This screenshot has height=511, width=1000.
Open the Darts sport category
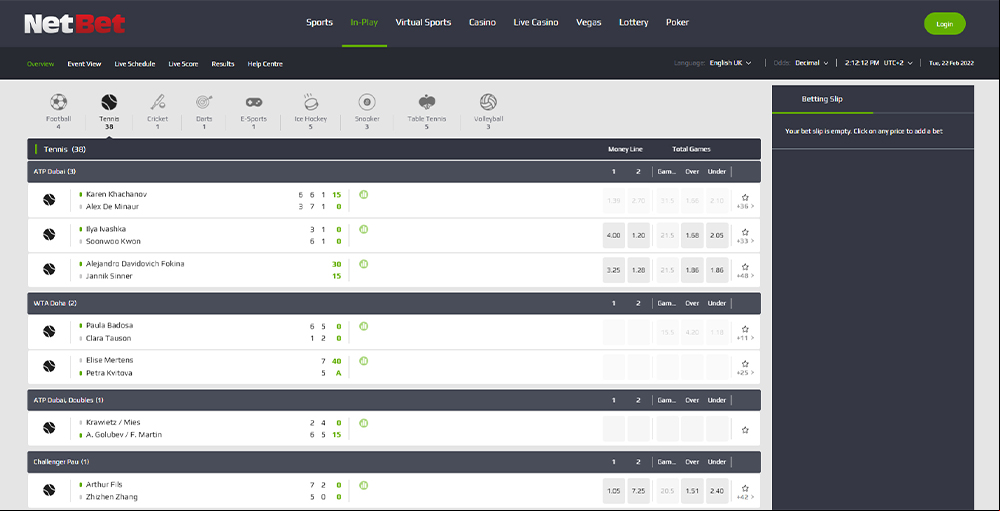click(x=204, y=102)
